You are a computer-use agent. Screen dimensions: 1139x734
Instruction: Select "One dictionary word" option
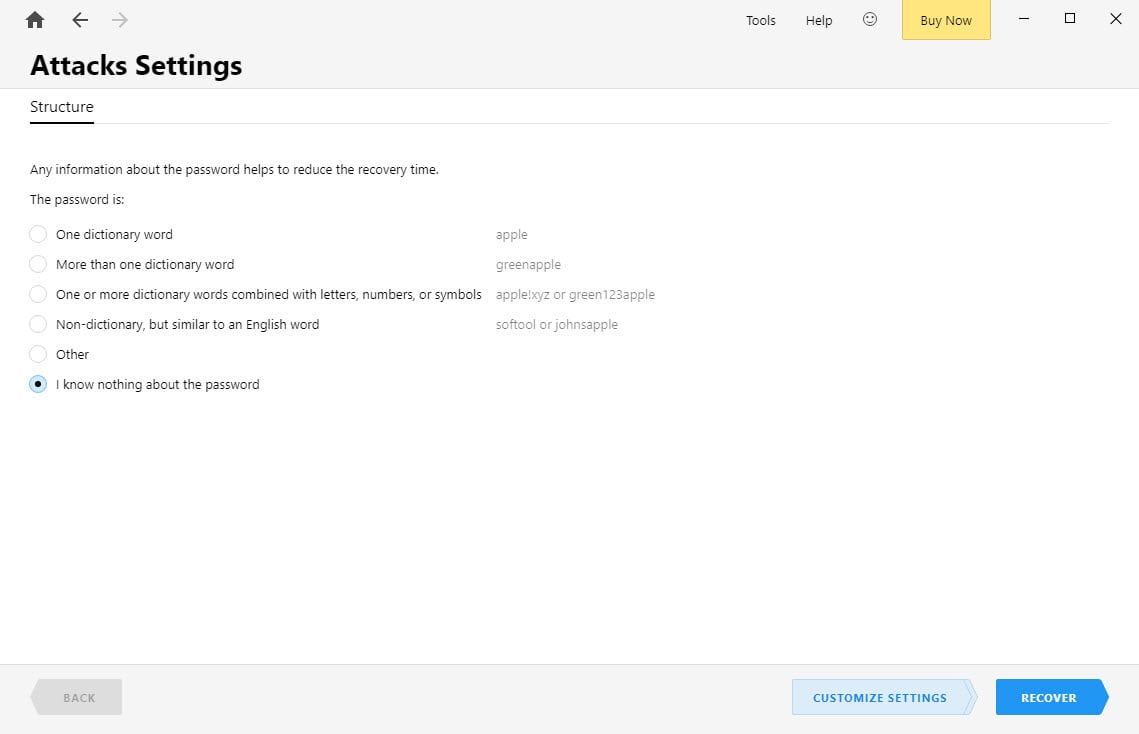[x=38, y=234]
